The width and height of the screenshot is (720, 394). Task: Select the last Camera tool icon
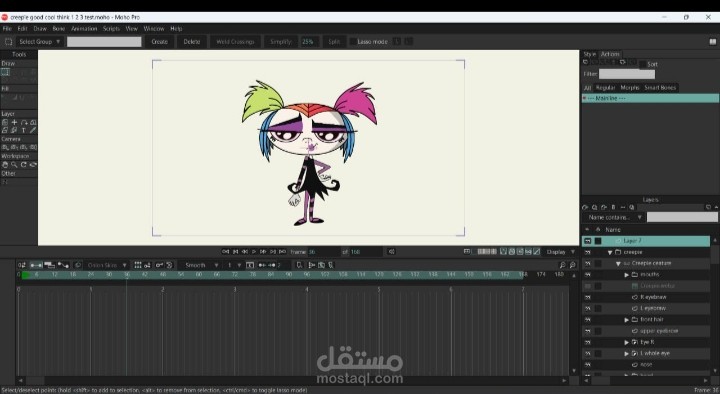pyautogui.click(x=33, y=147)
